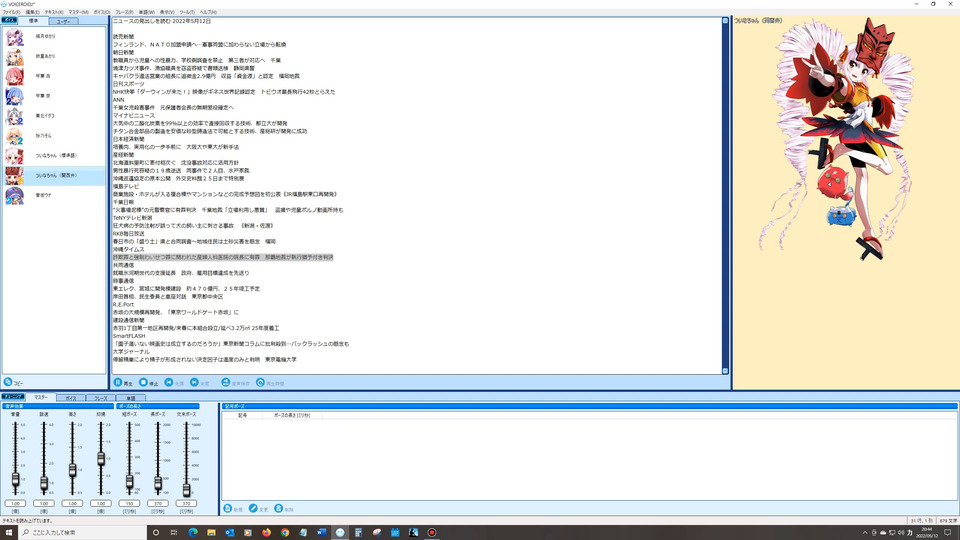This screenshot has height=540, width=960.
Task: Select the 琴葉 葵 voice preset
Action: tap(54, 96)
